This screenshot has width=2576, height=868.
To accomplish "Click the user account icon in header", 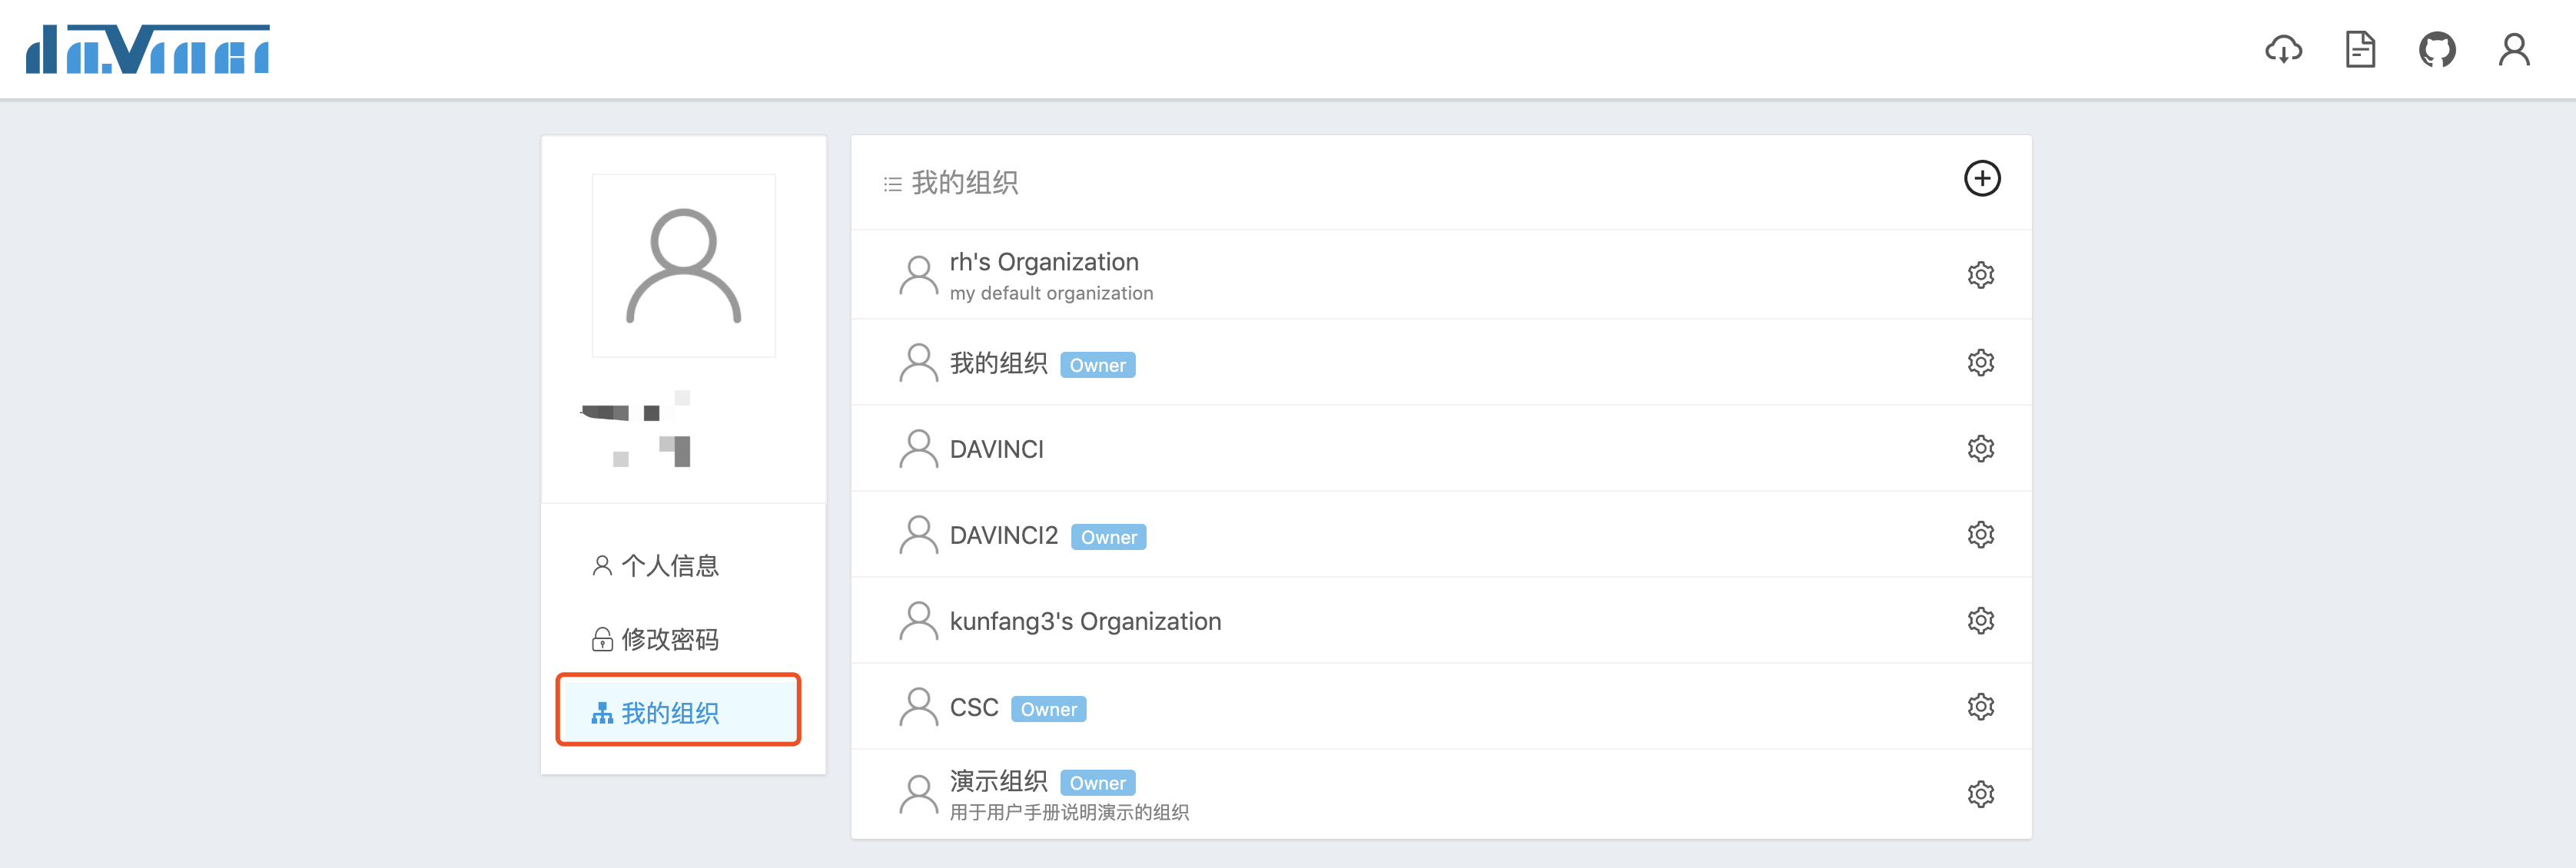I will point(2513,49).
